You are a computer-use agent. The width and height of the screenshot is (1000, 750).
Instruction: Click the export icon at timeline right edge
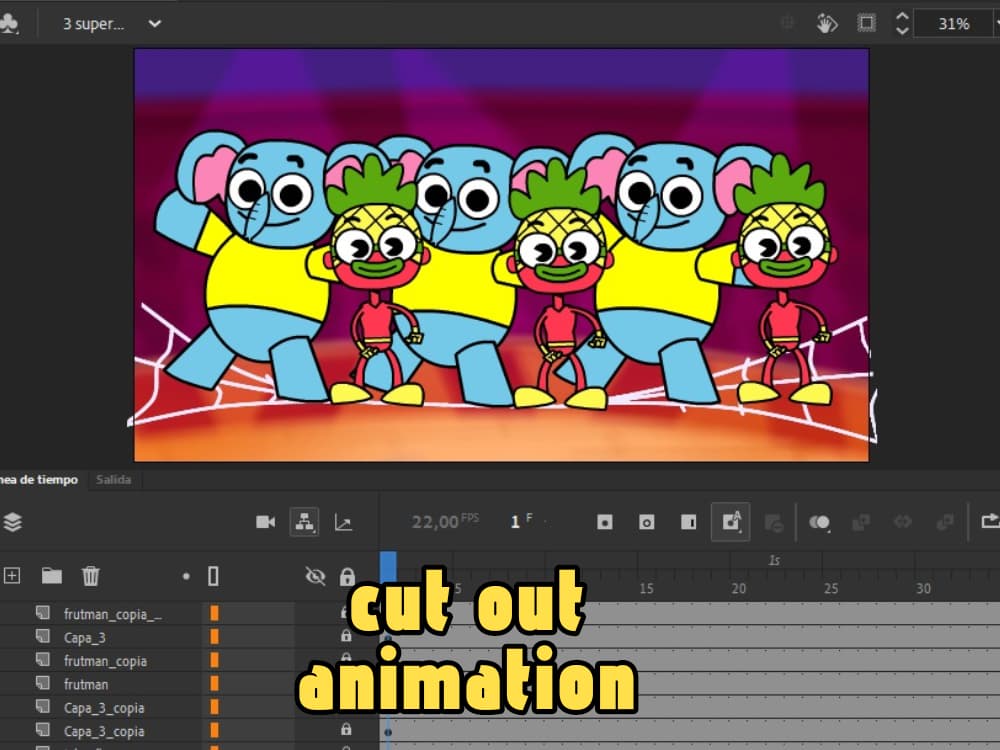tap(990, 522)
